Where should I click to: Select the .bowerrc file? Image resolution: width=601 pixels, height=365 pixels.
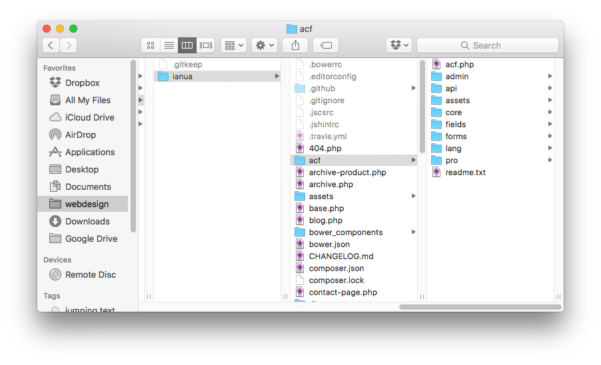(354, 64)
